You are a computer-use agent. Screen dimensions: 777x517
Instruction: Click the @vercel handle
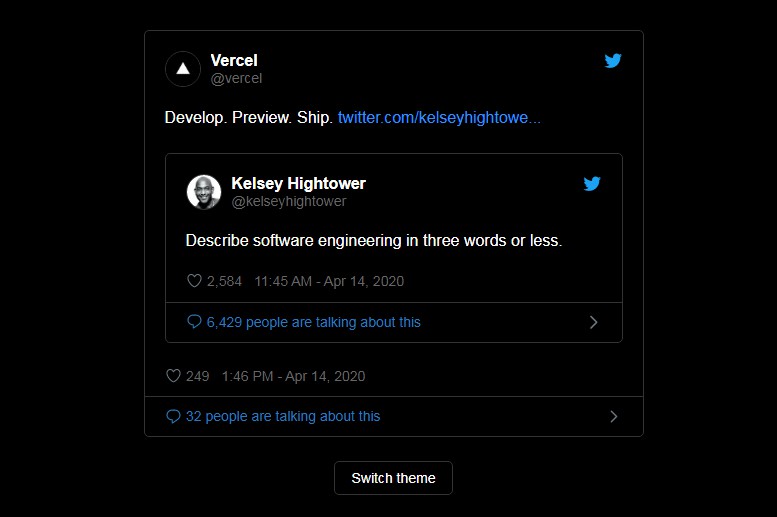(236, 78)
